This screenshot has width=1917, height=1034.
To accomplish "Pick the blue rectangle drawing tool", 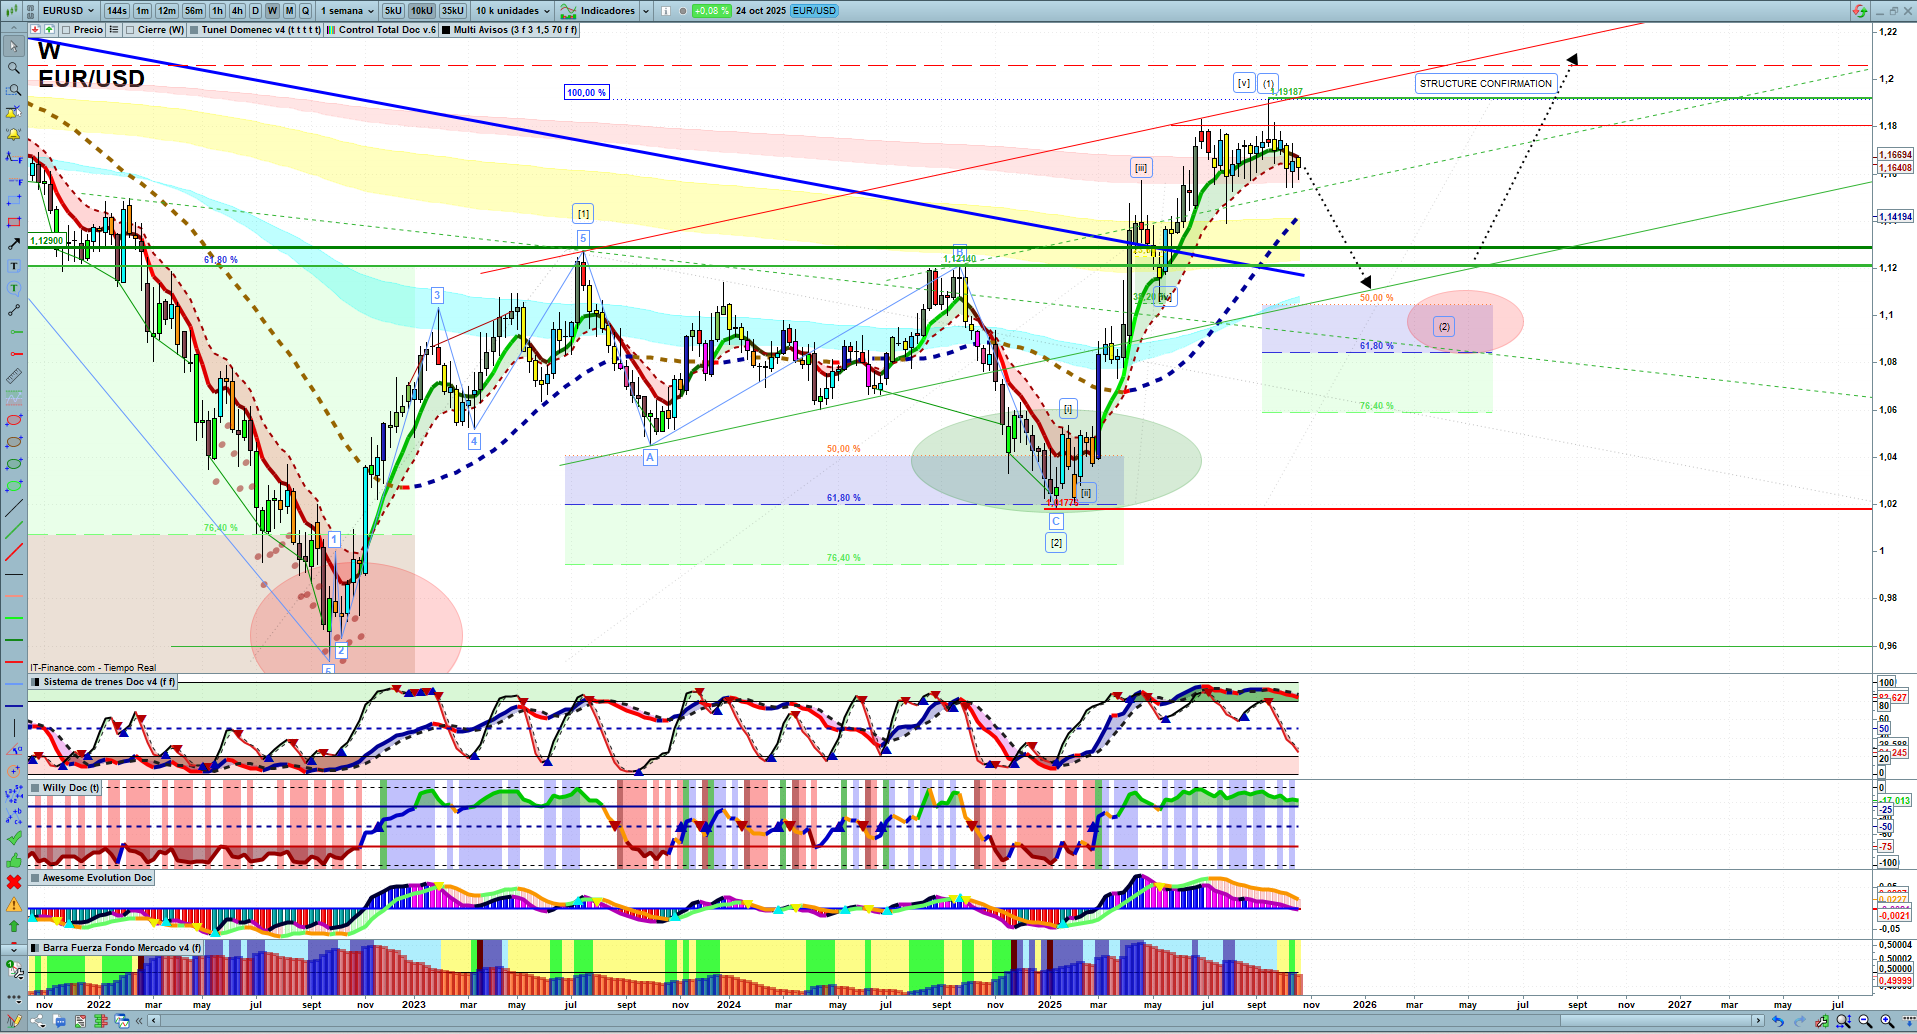I will point(14,200).
